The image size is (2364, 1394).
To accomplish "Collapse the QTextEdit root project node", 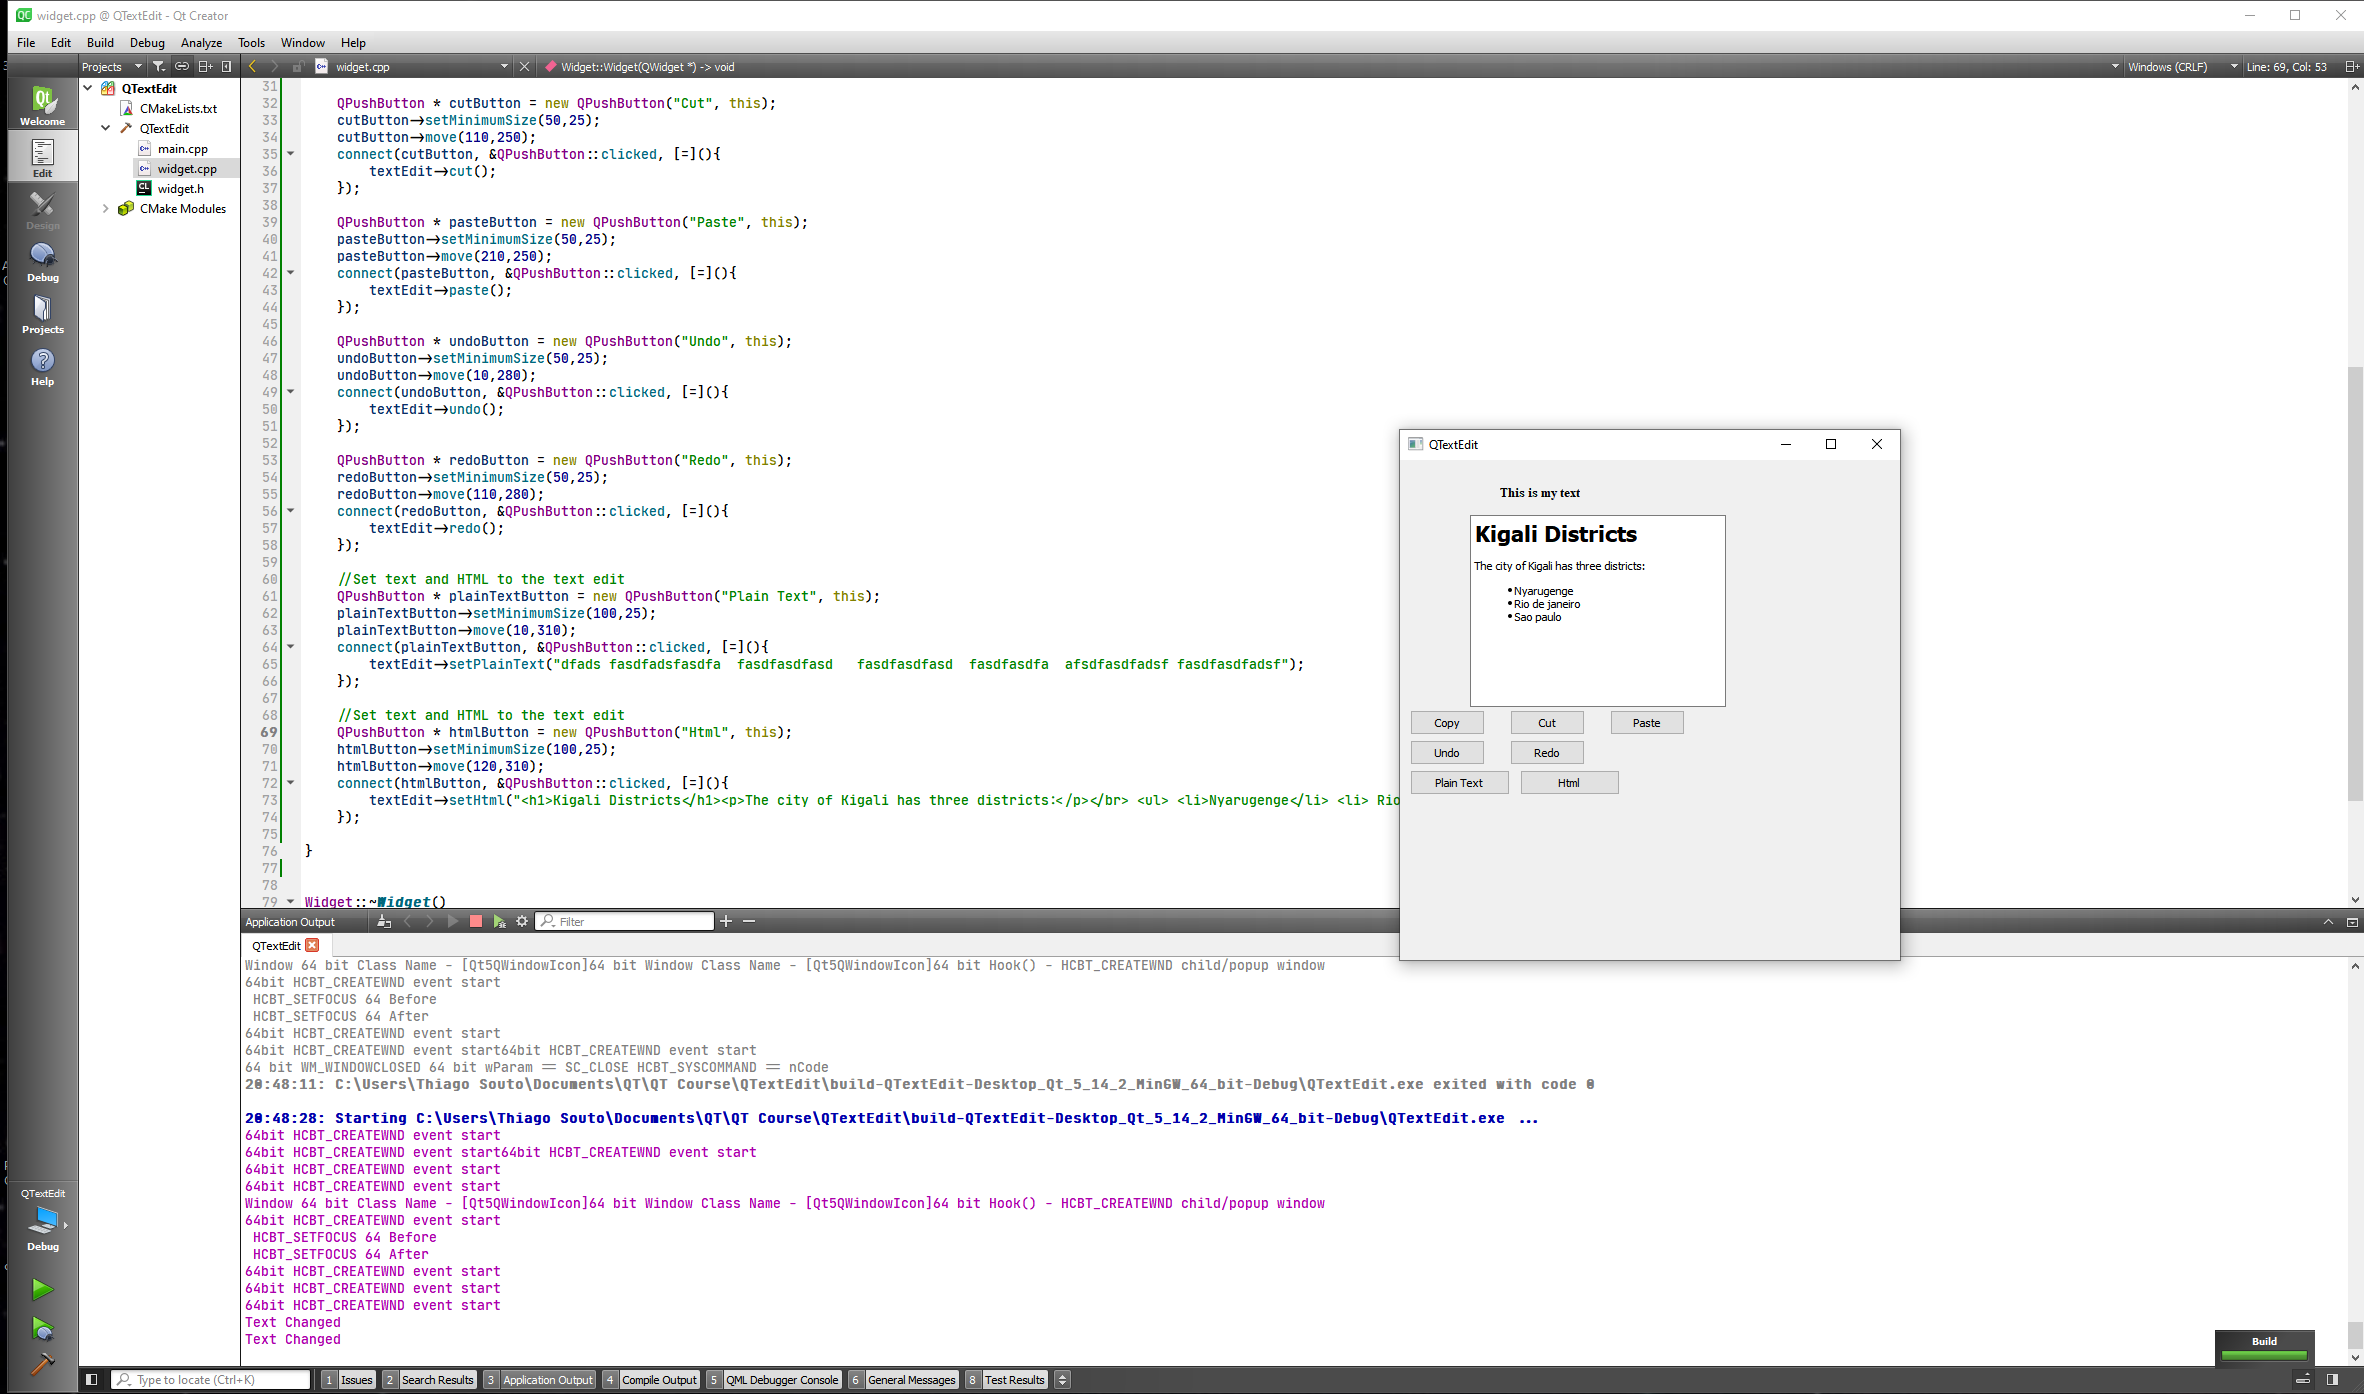I will tap(88, 88).
